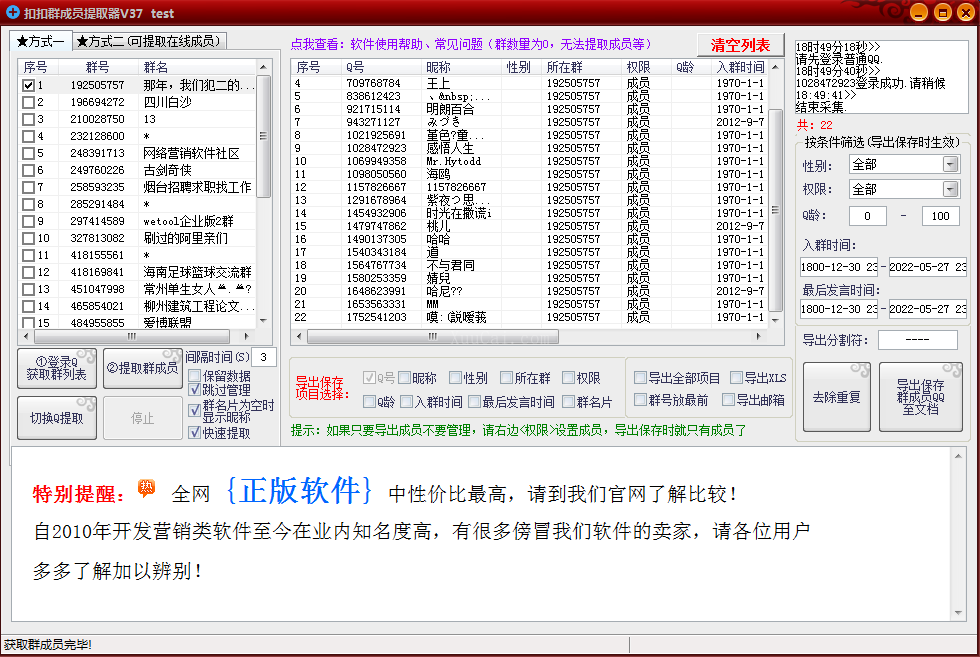
Task: Click the orange 热 hot badge icon
Action: (146, 488)
